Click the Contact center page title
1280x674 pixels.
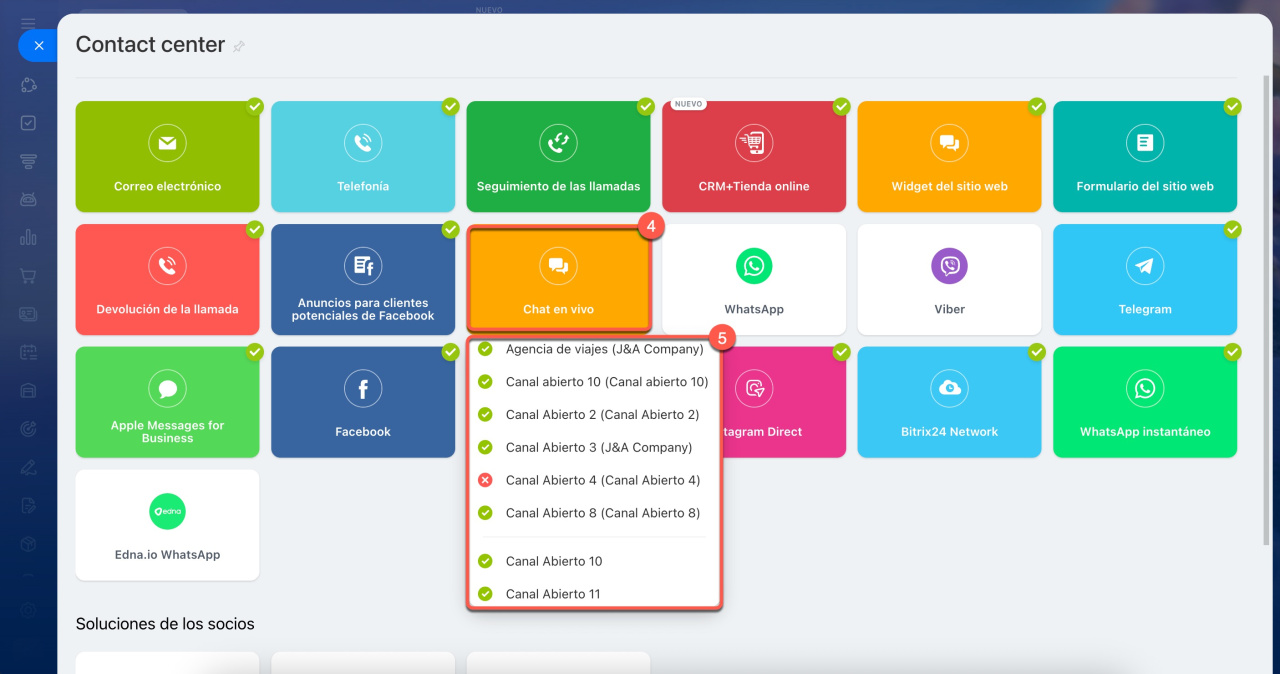click(x=150, y=45)
